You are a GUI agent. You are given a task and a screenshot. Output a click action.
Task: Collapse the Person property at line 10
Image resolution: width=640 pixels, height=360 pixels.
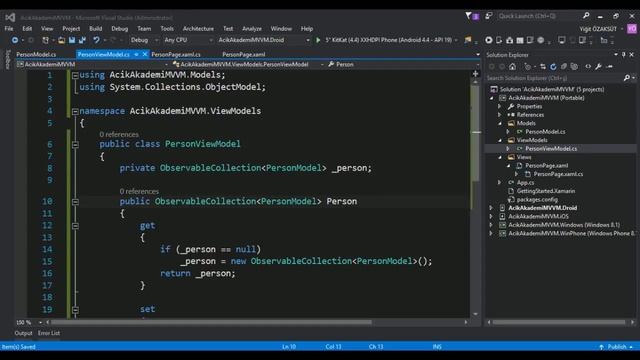[75, 202]
